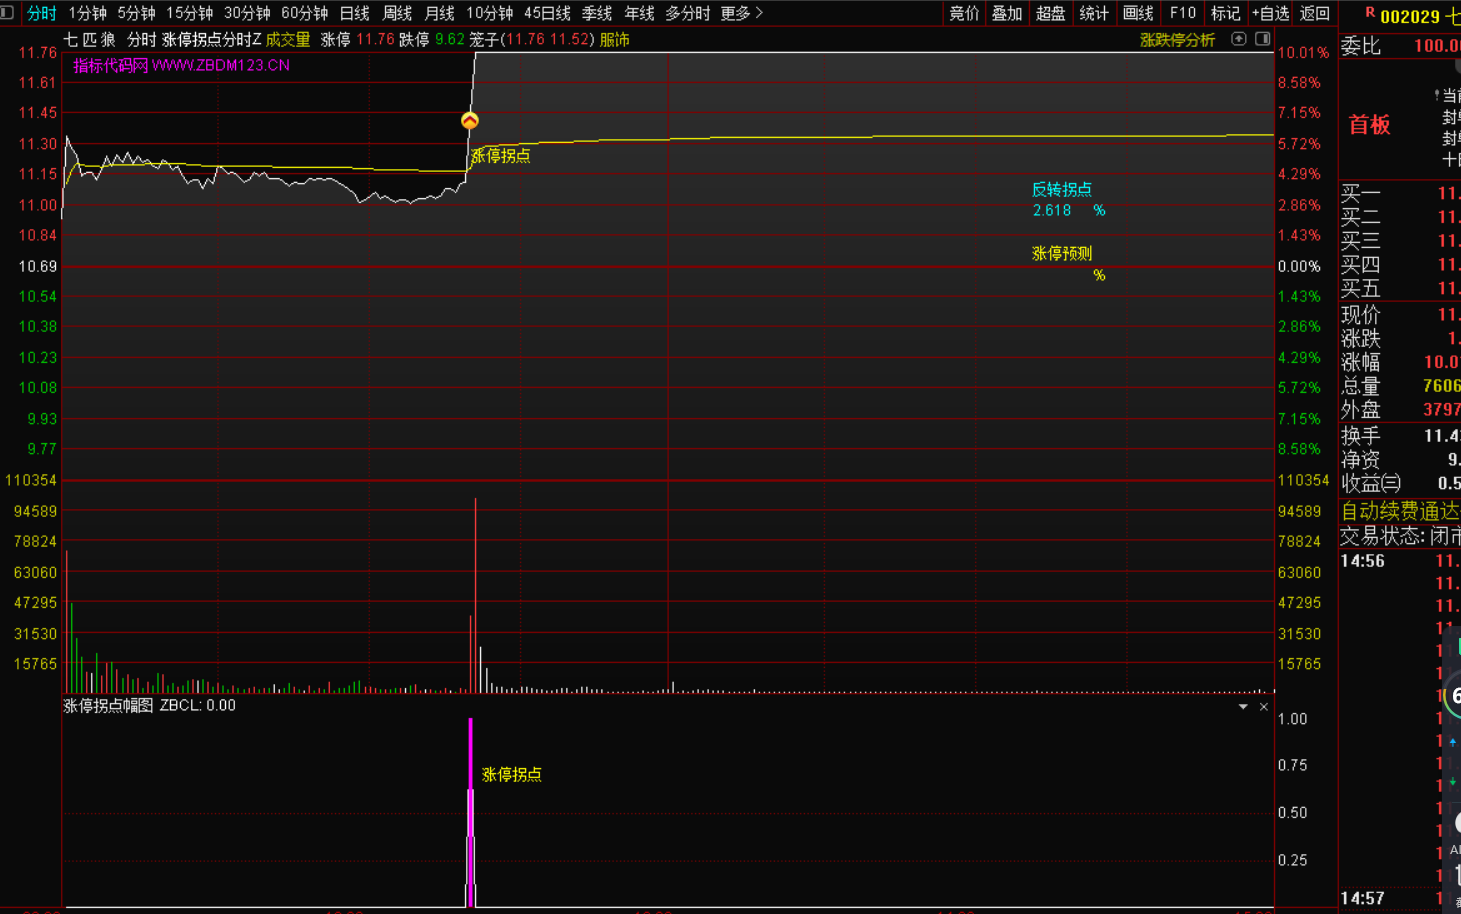This screenshot has width=1461, height=914.
Task: Open the 涨停拐点幅图 panel dropdown triangle
Action: click(1243, 707)
